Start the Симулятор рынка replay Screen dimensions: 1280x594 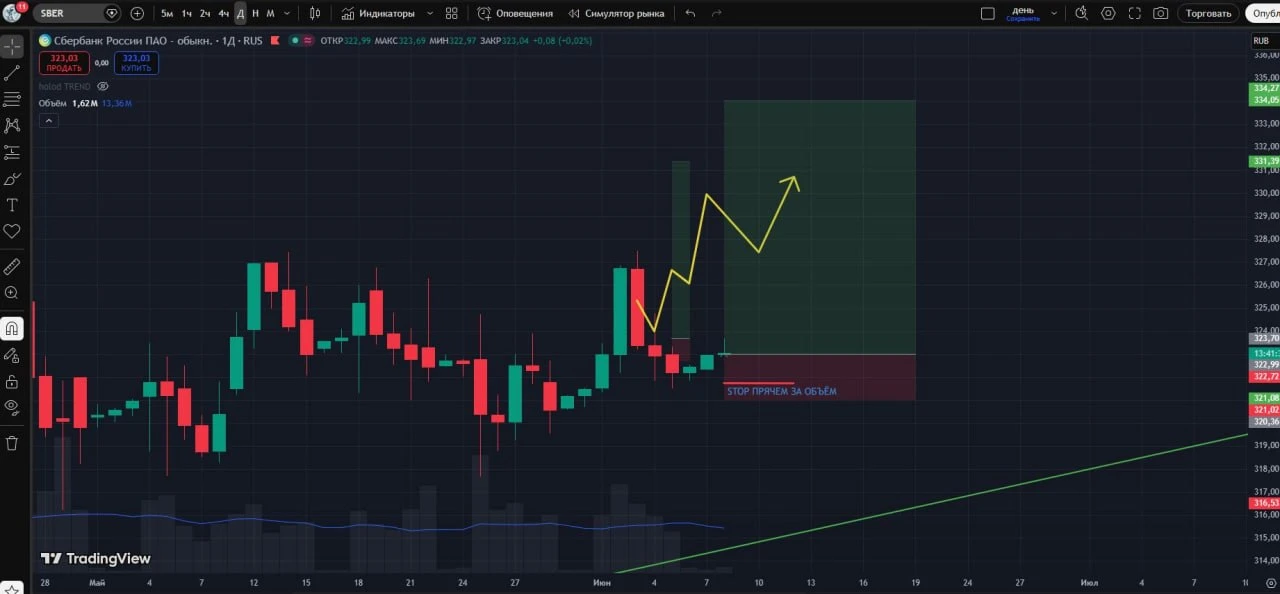tap(616, 13)
